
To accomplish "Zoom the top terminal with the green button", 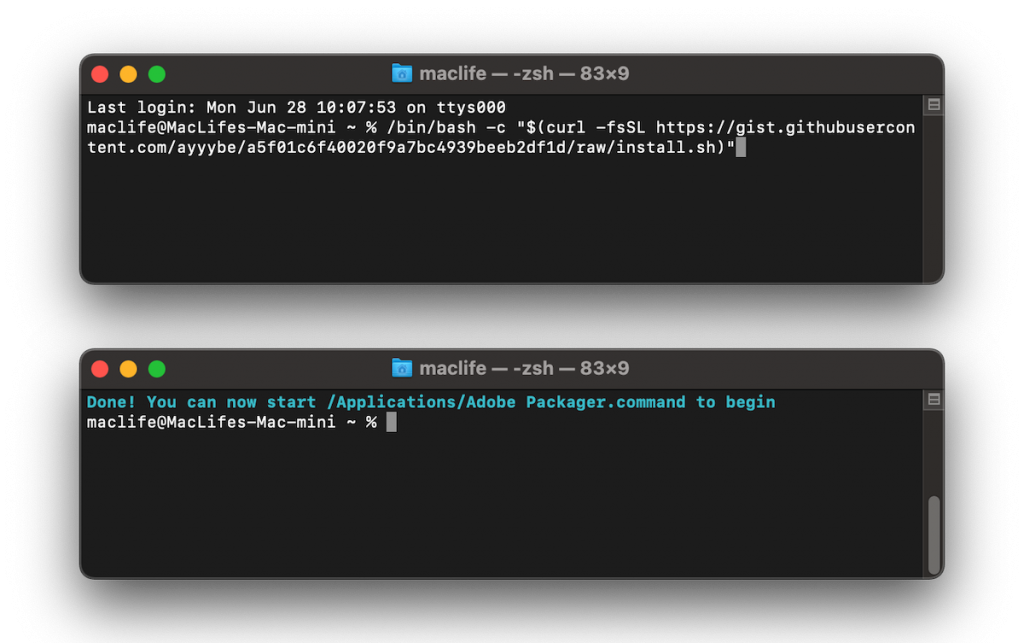I will [x=157, y=74].
